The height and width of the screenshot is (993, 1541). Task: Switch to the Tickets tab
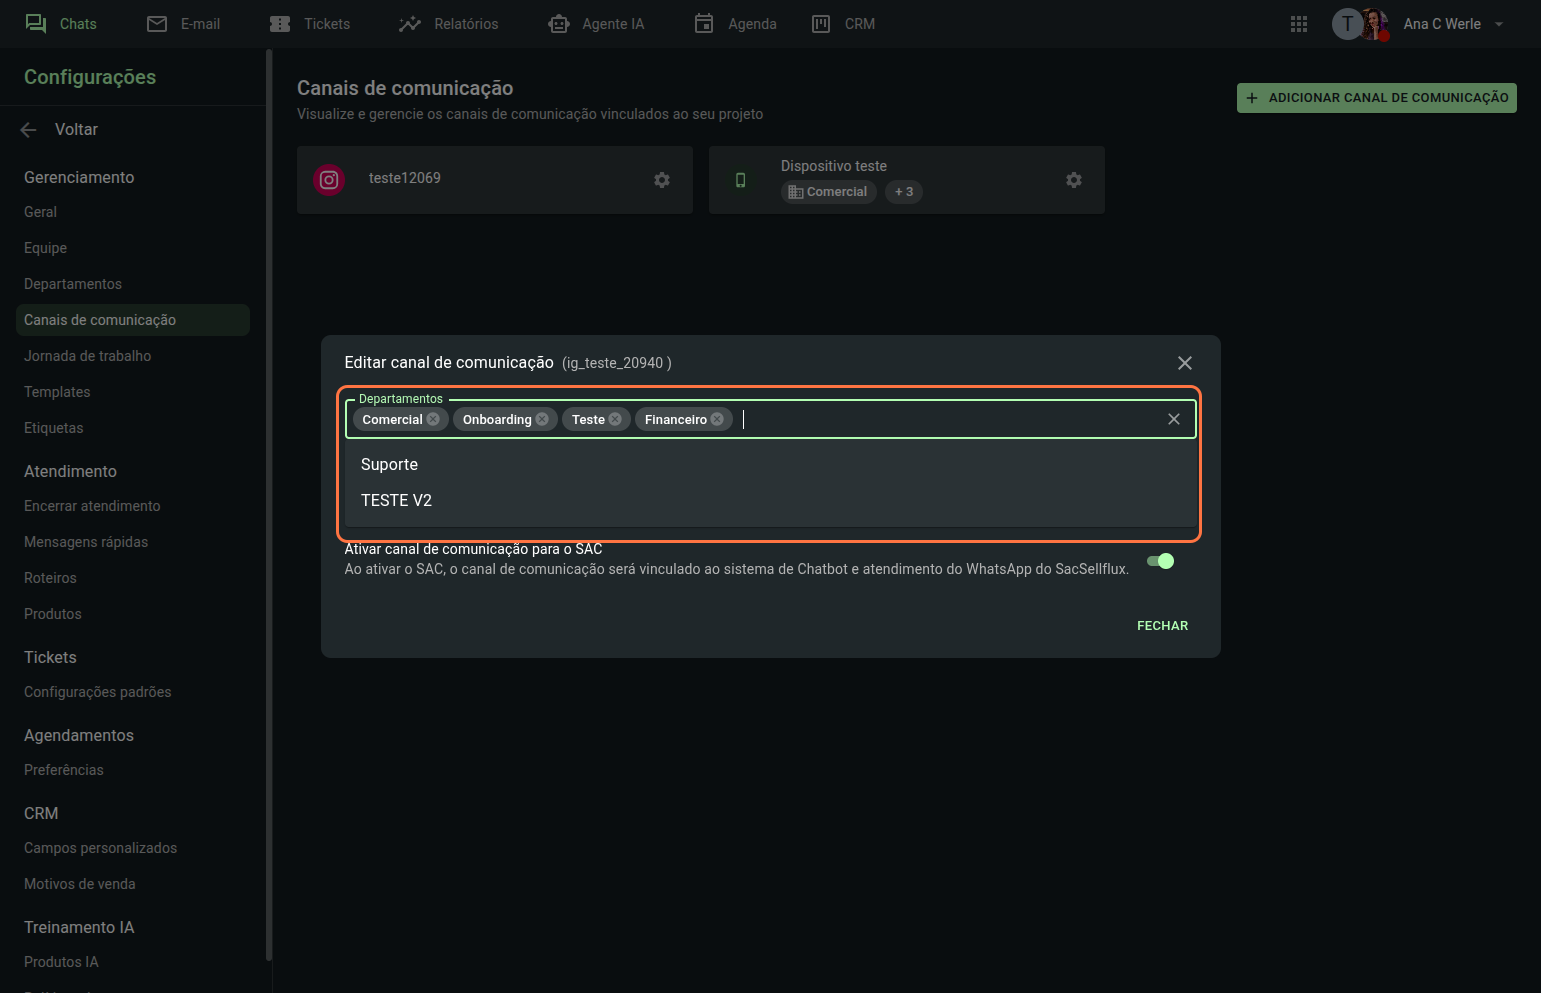pyautogui.click(x=310, y=24)
